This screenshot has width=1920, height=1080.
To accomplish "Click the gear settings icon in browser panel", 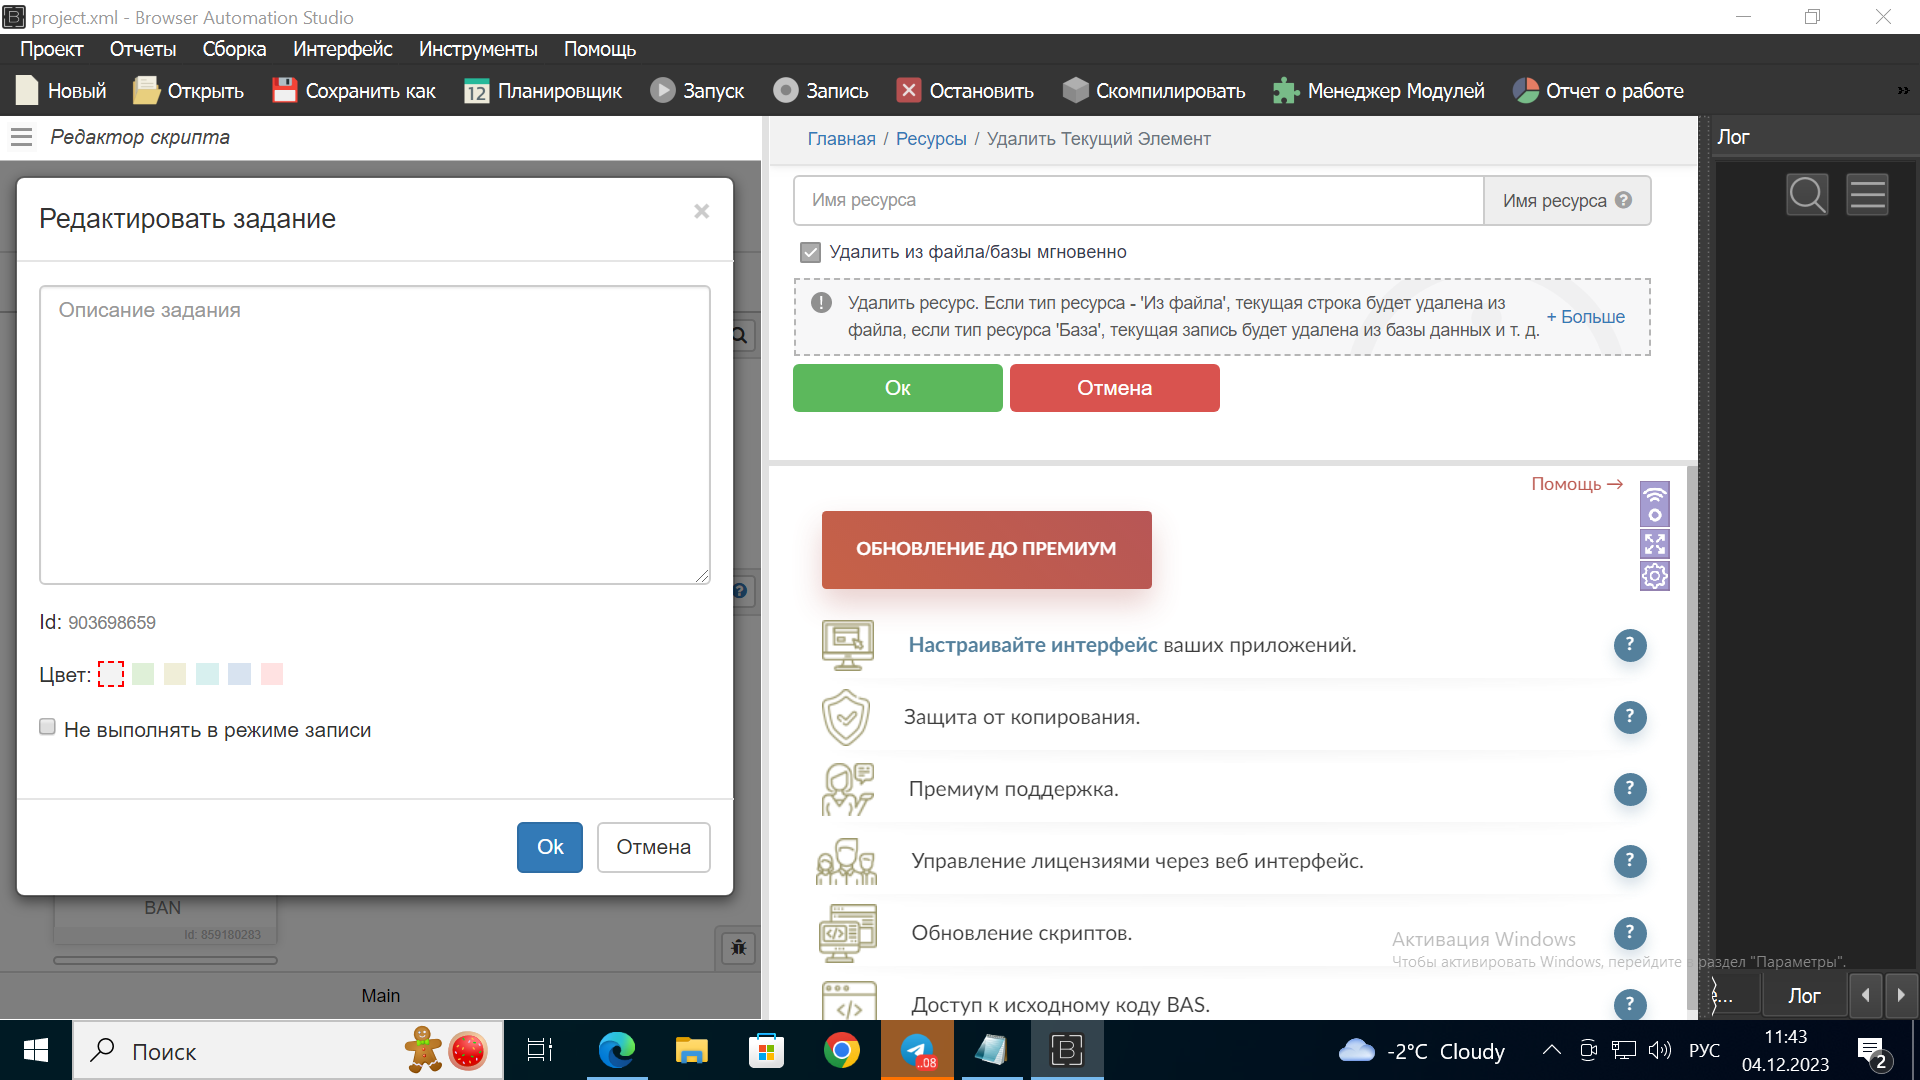I will point(1655,576).
